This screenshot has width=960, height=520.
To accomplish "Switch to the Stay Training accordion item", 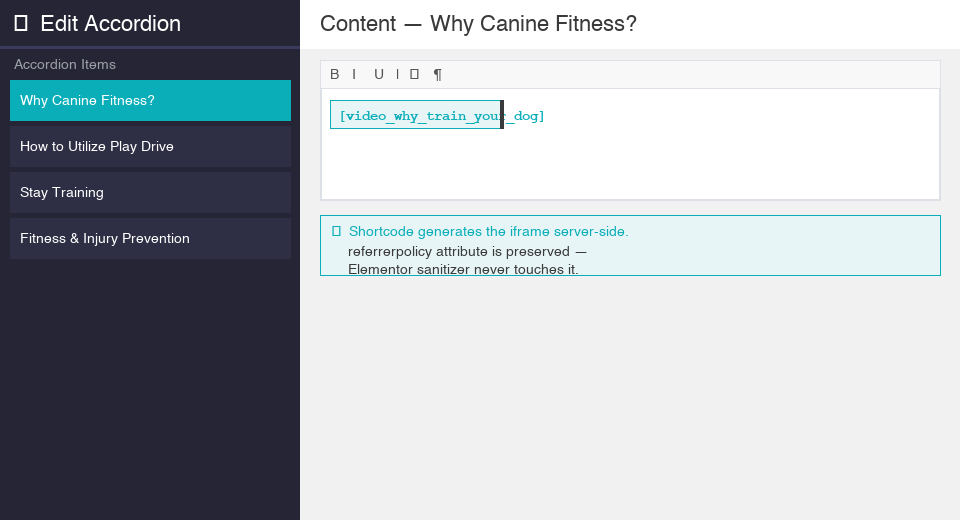I will pyautogui.click(x=150, y=193).
